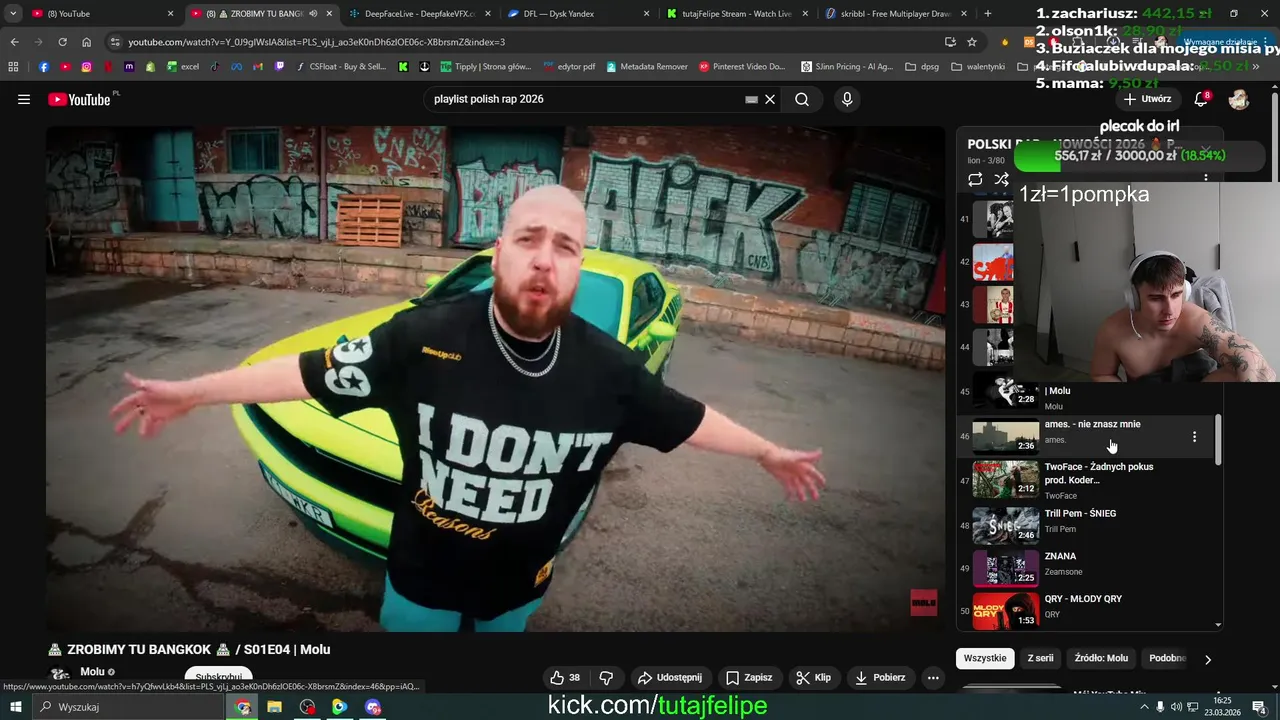Open the Metadata Remover bookmark
The height and width of the screenshot is (720, 1280).
646,67
